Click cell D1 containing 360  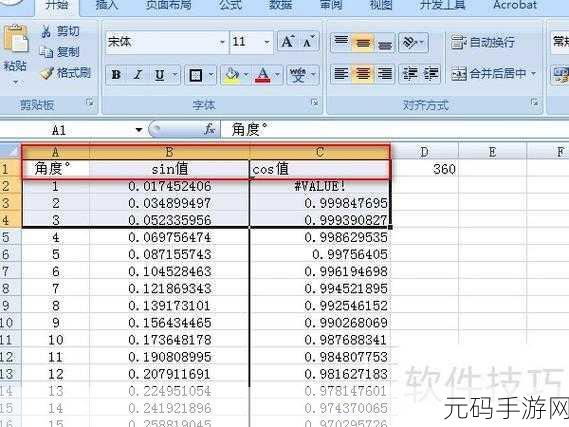(x=425, y=169)
